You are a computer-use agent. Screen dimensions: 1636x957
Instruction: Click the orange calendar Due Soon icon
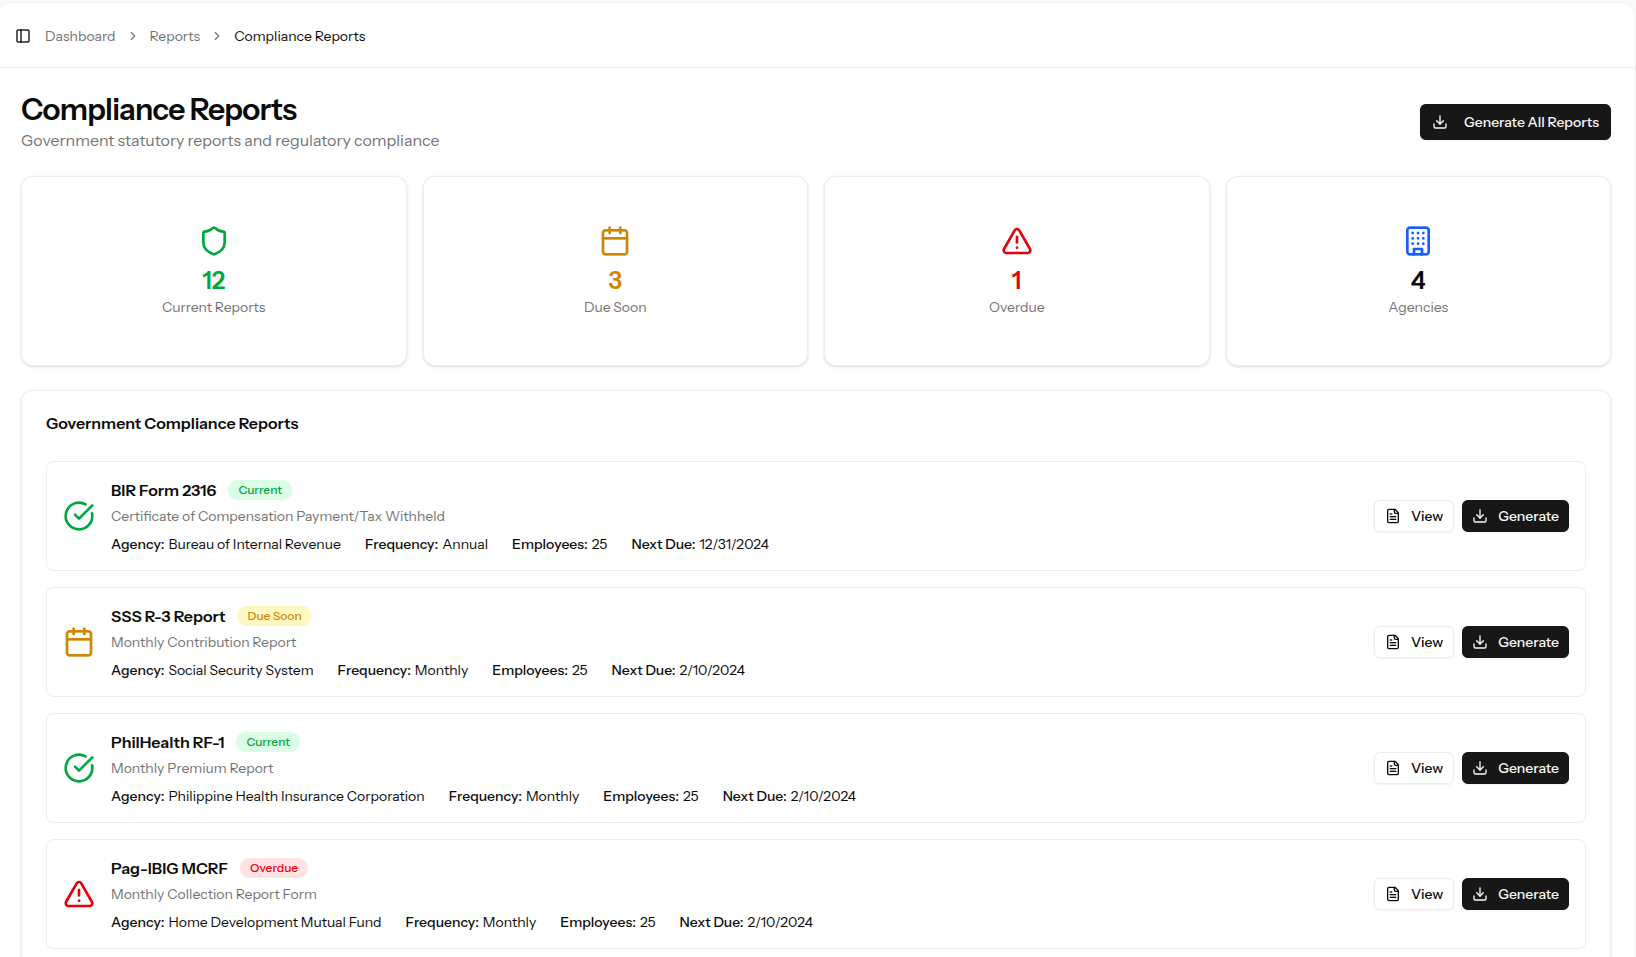pos(615,241)
